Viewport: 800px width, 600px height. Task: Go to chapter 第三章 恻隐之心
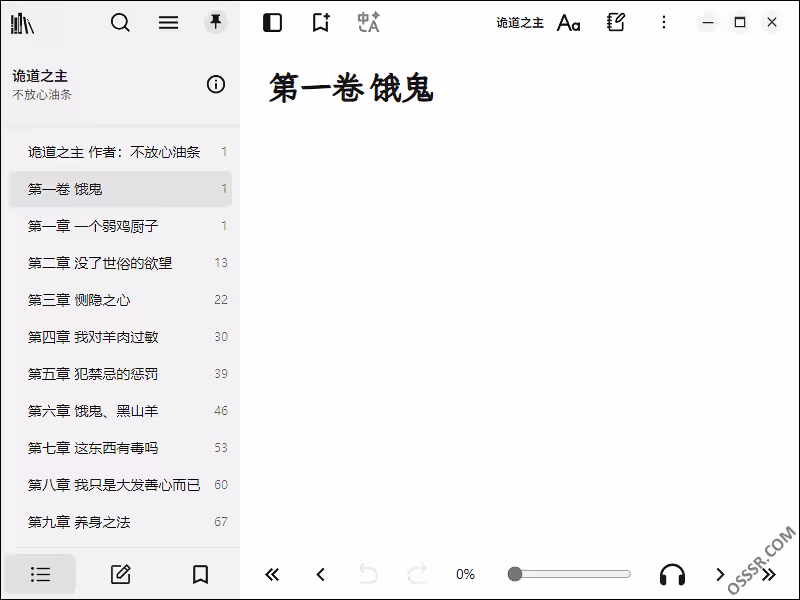click(120, 300)
